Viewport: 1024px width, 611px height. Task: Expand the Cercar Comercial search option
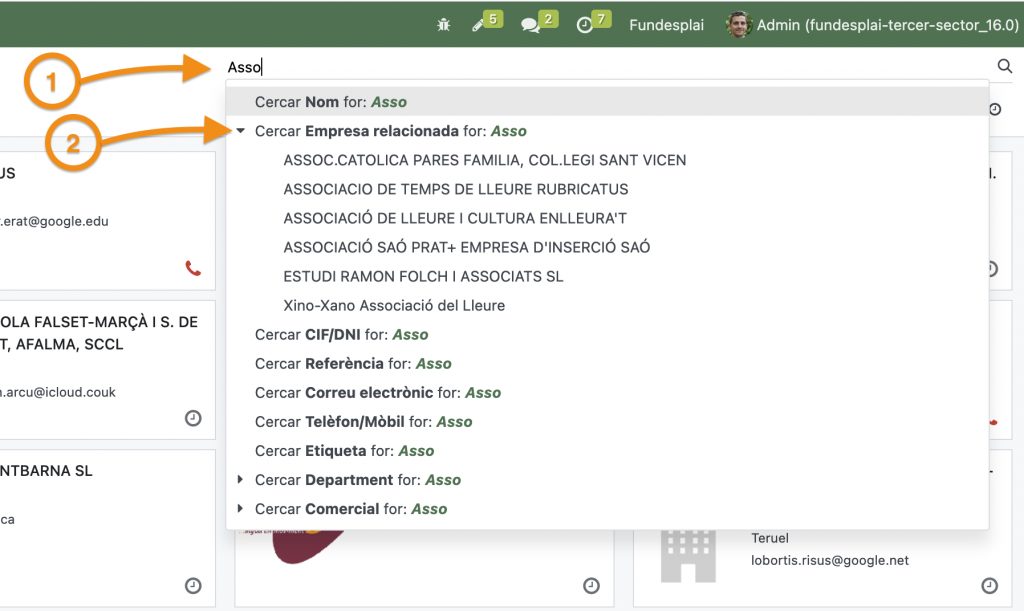click(x=240, y=509)
